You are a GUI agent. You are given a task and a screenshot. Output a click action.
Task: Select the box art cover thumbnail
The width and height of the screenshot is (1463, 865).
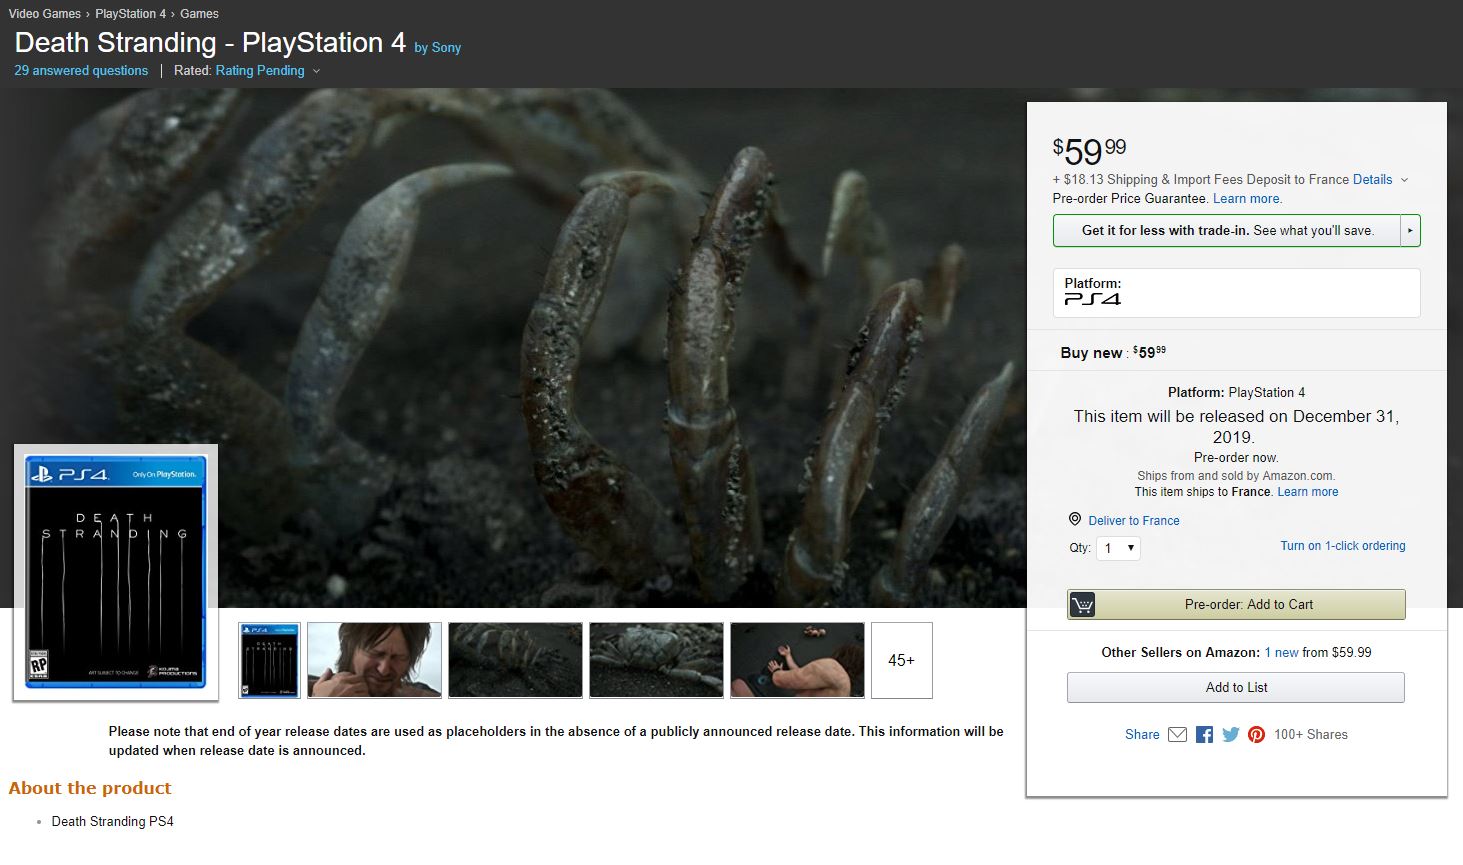click(x=269, y=660)
